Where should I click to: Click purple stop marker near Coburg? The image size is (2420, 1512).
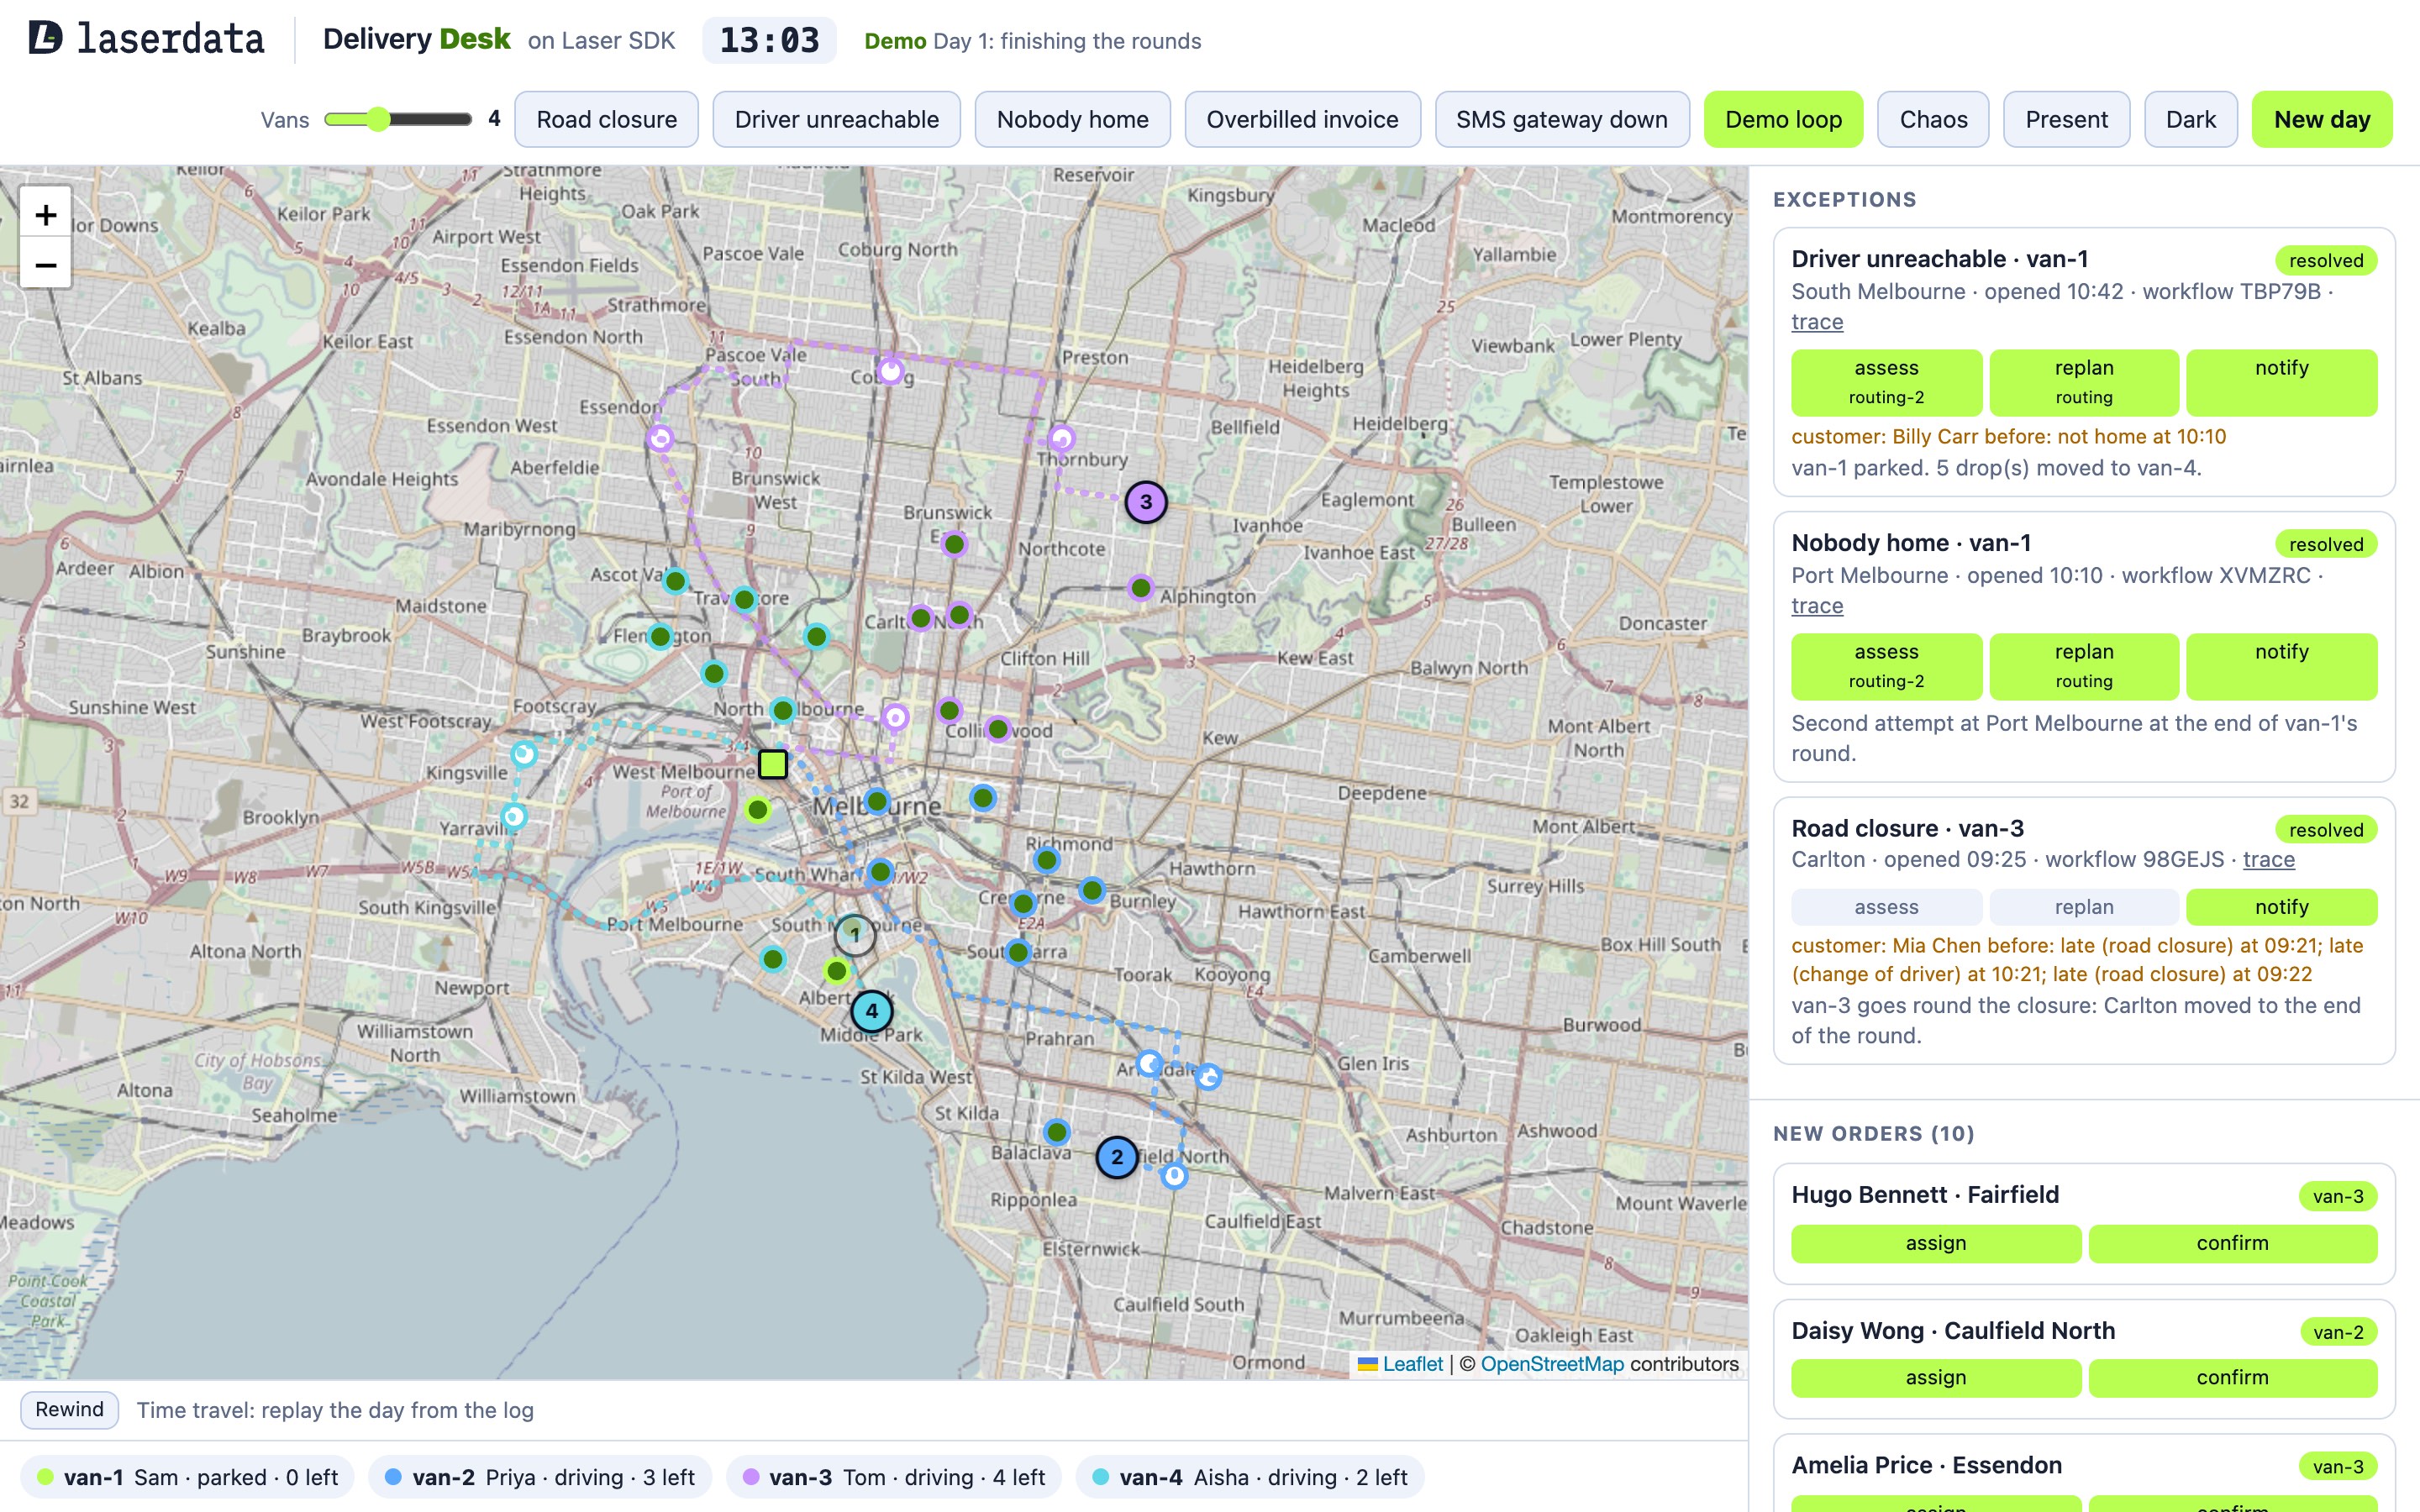tap(890, 372)
